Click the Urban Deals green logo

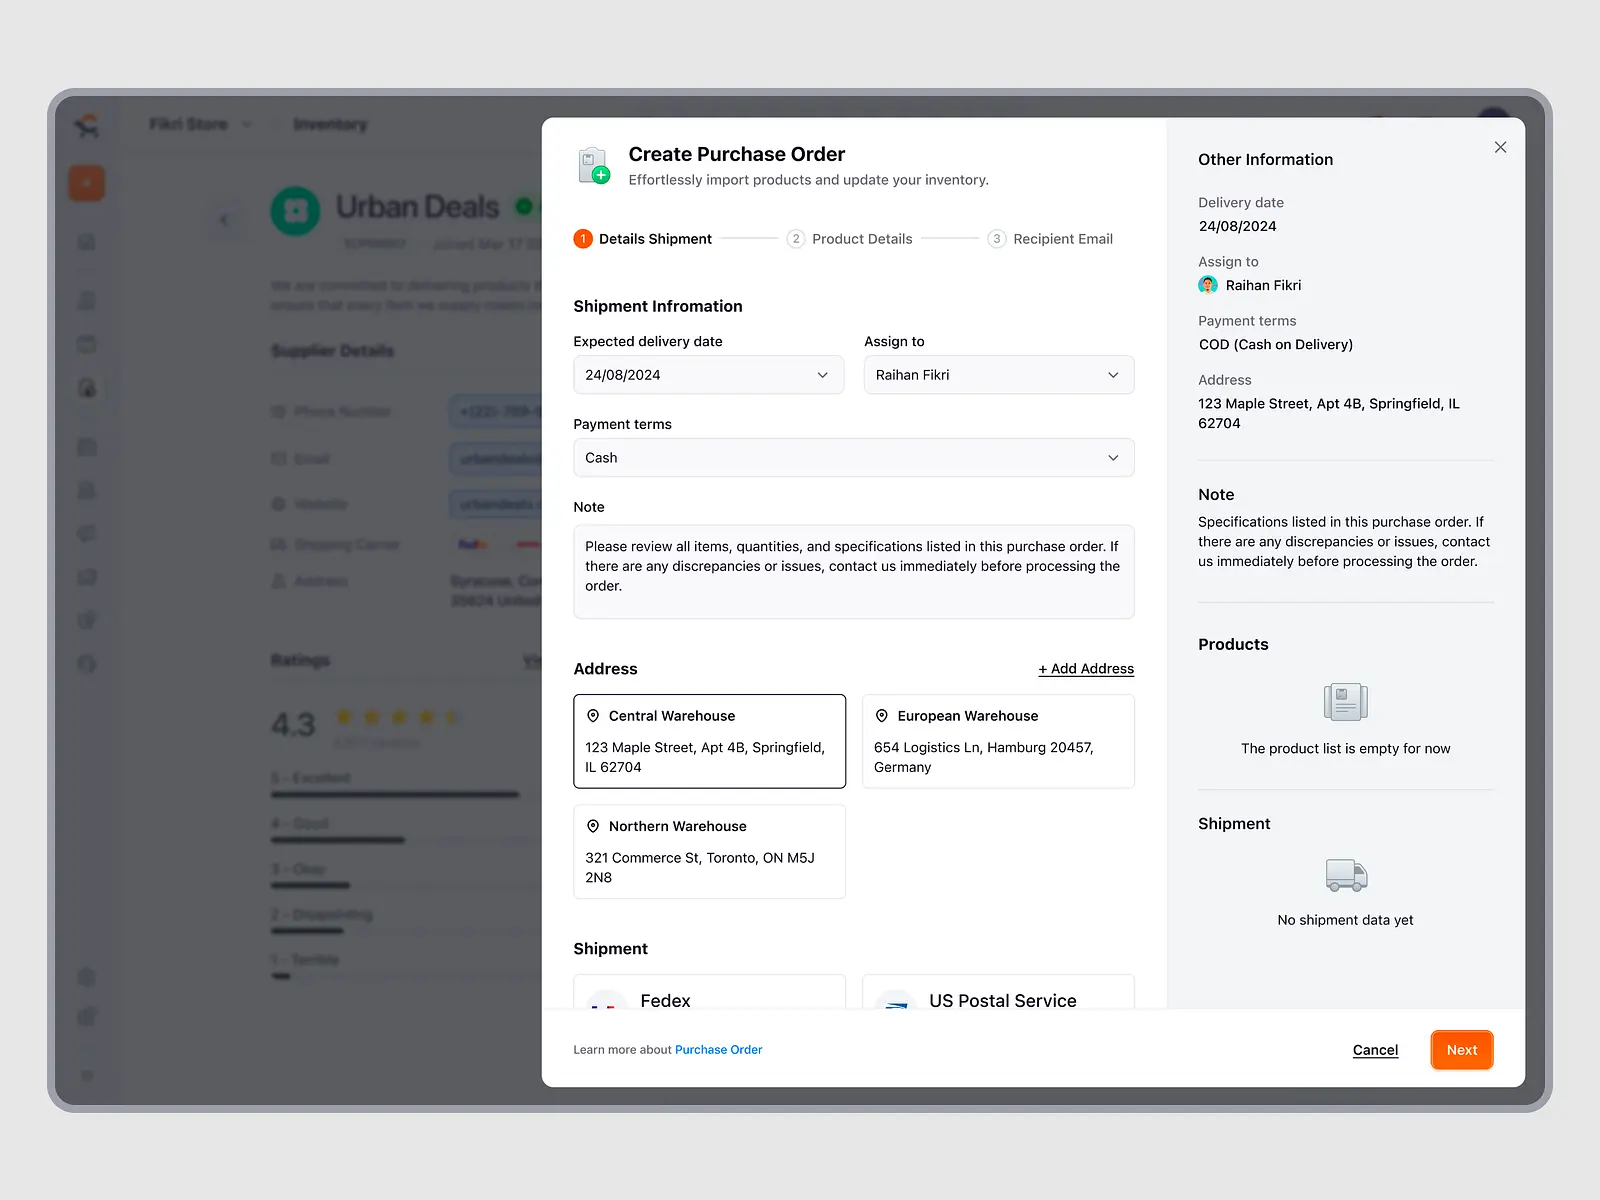[295, 211]
